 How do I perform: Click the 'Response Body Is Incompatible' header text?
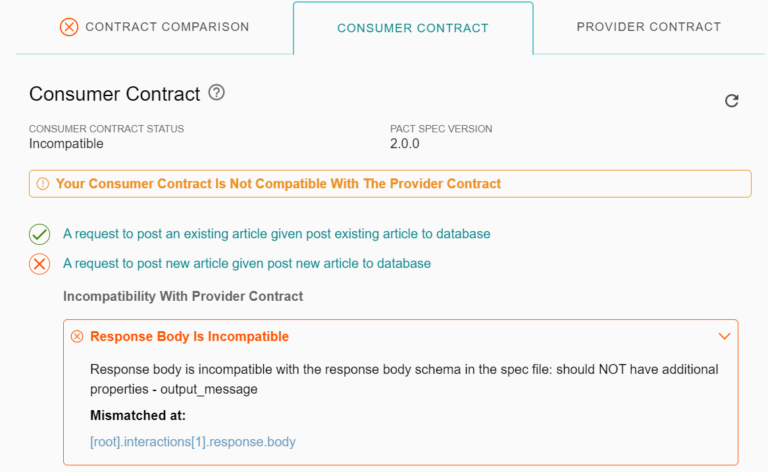(x=189, y=337)
